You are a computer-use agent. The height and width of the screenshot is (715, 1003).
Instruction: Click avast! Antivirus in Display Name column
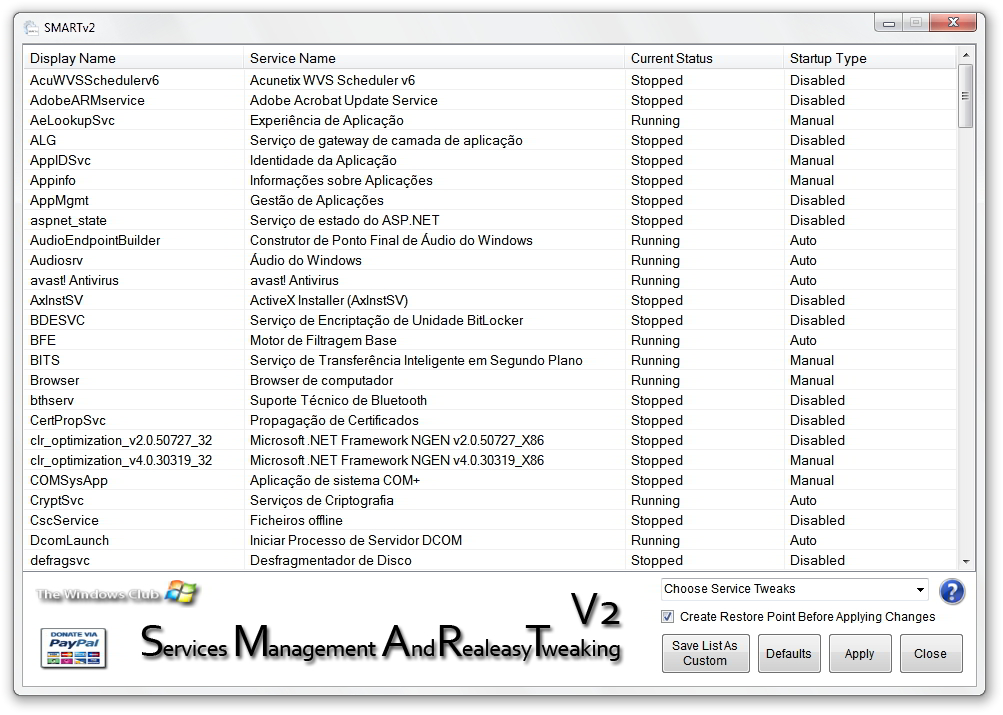coord(74,280)
